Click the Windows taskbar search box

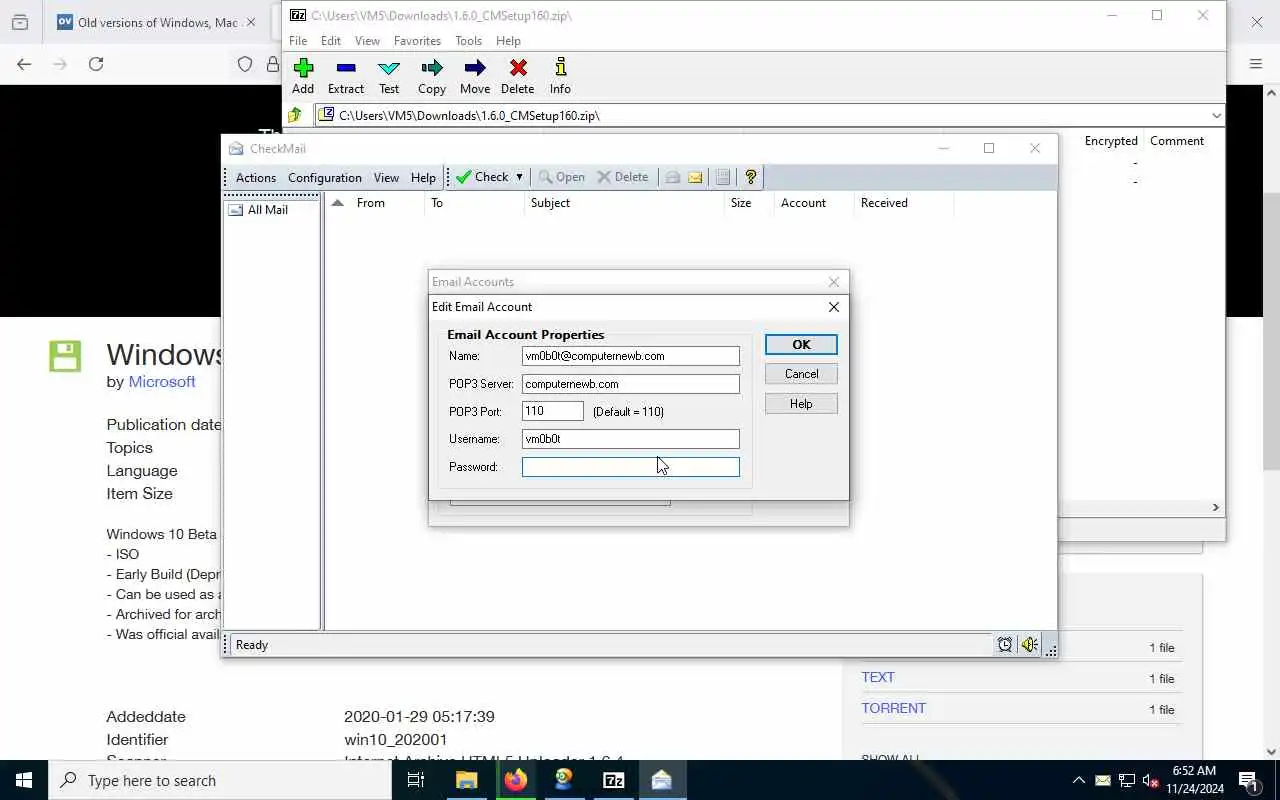click(x=220, y=780)
